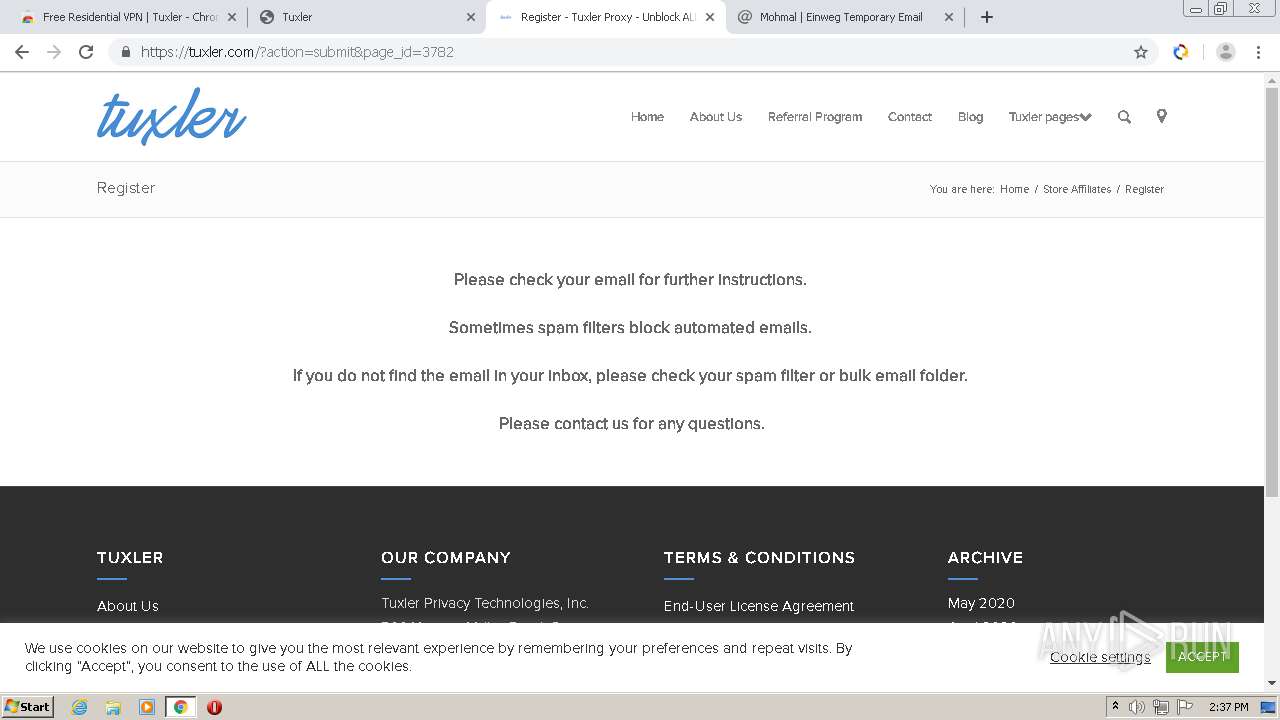This screenshot has width=1280, height=720.
Task: Click the Tuxler logo
Action: pos(171,115)
